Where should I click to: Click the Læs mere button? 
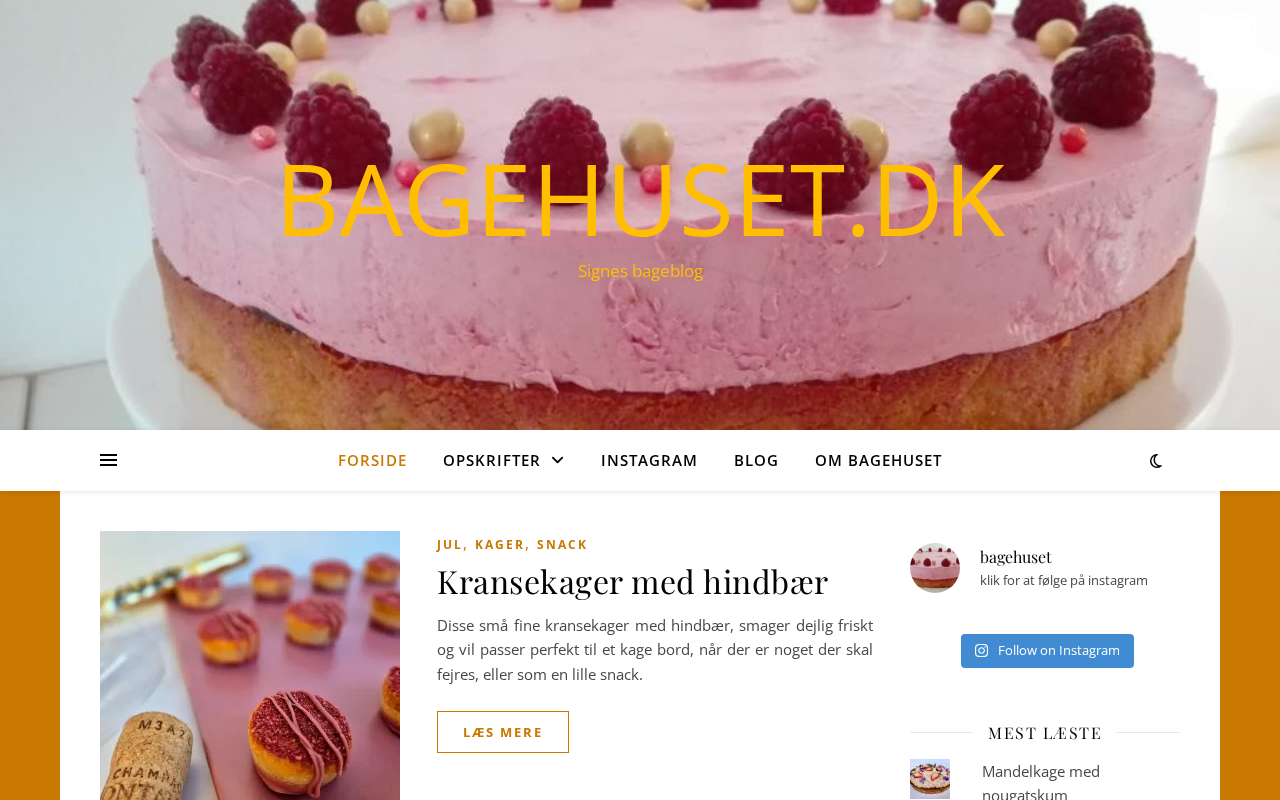(503, 732)
